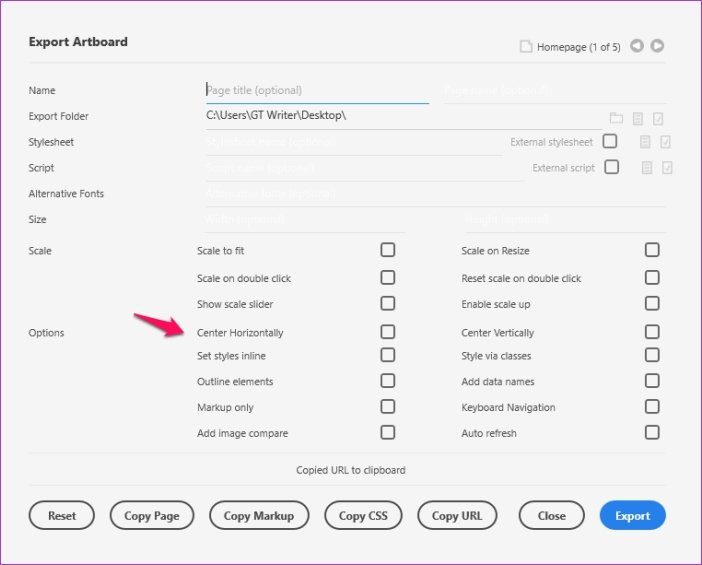Screen dimensions: 702x565
Task: Click the list icon in Stylesheet row
Action: point(645,142)
